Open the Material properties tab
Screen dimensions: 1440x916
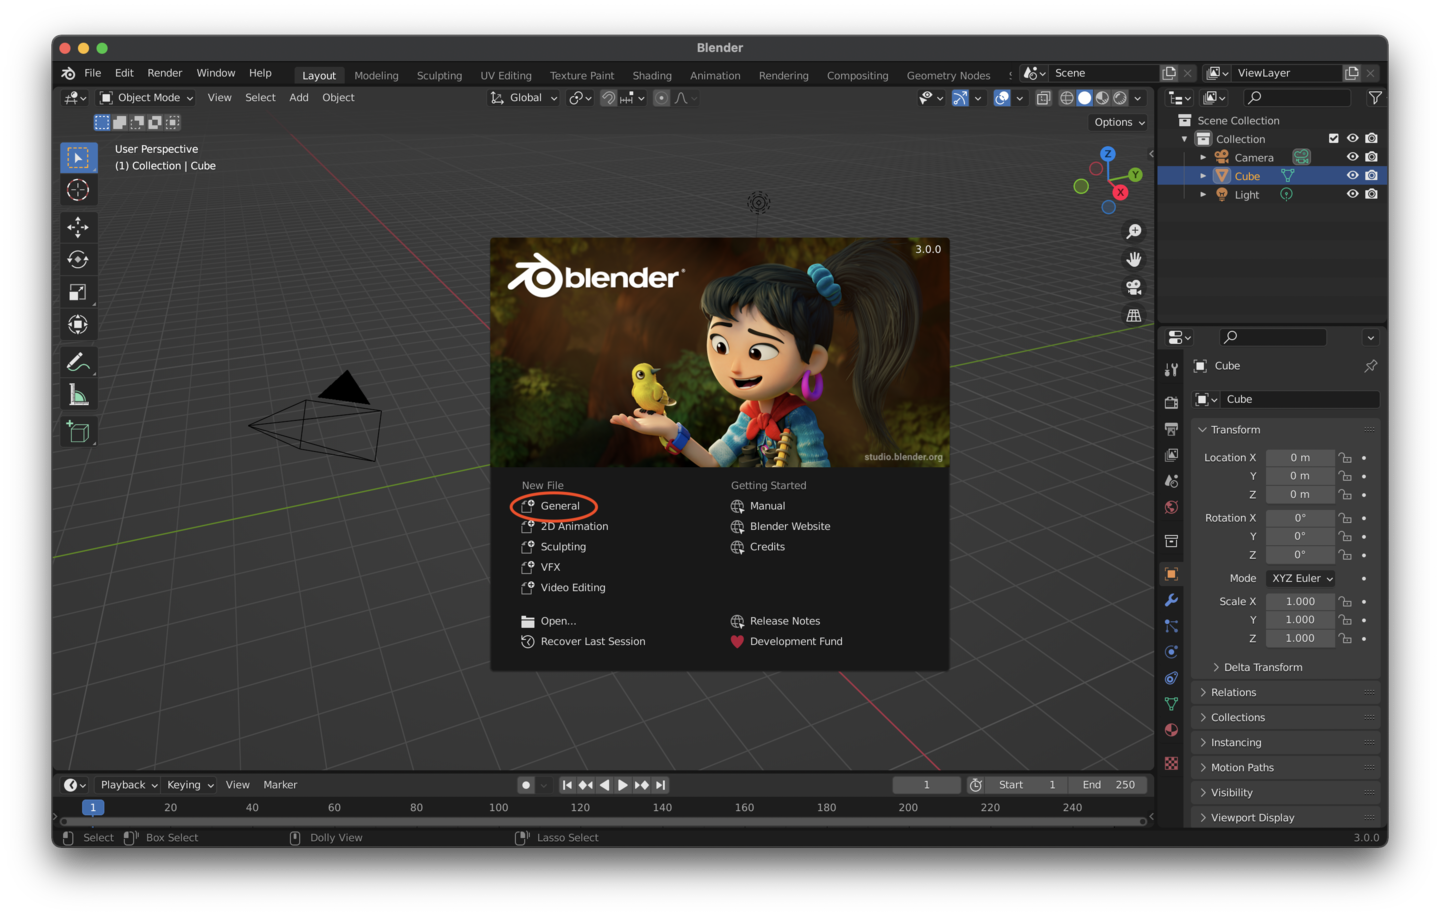(x=1171, y=730)
